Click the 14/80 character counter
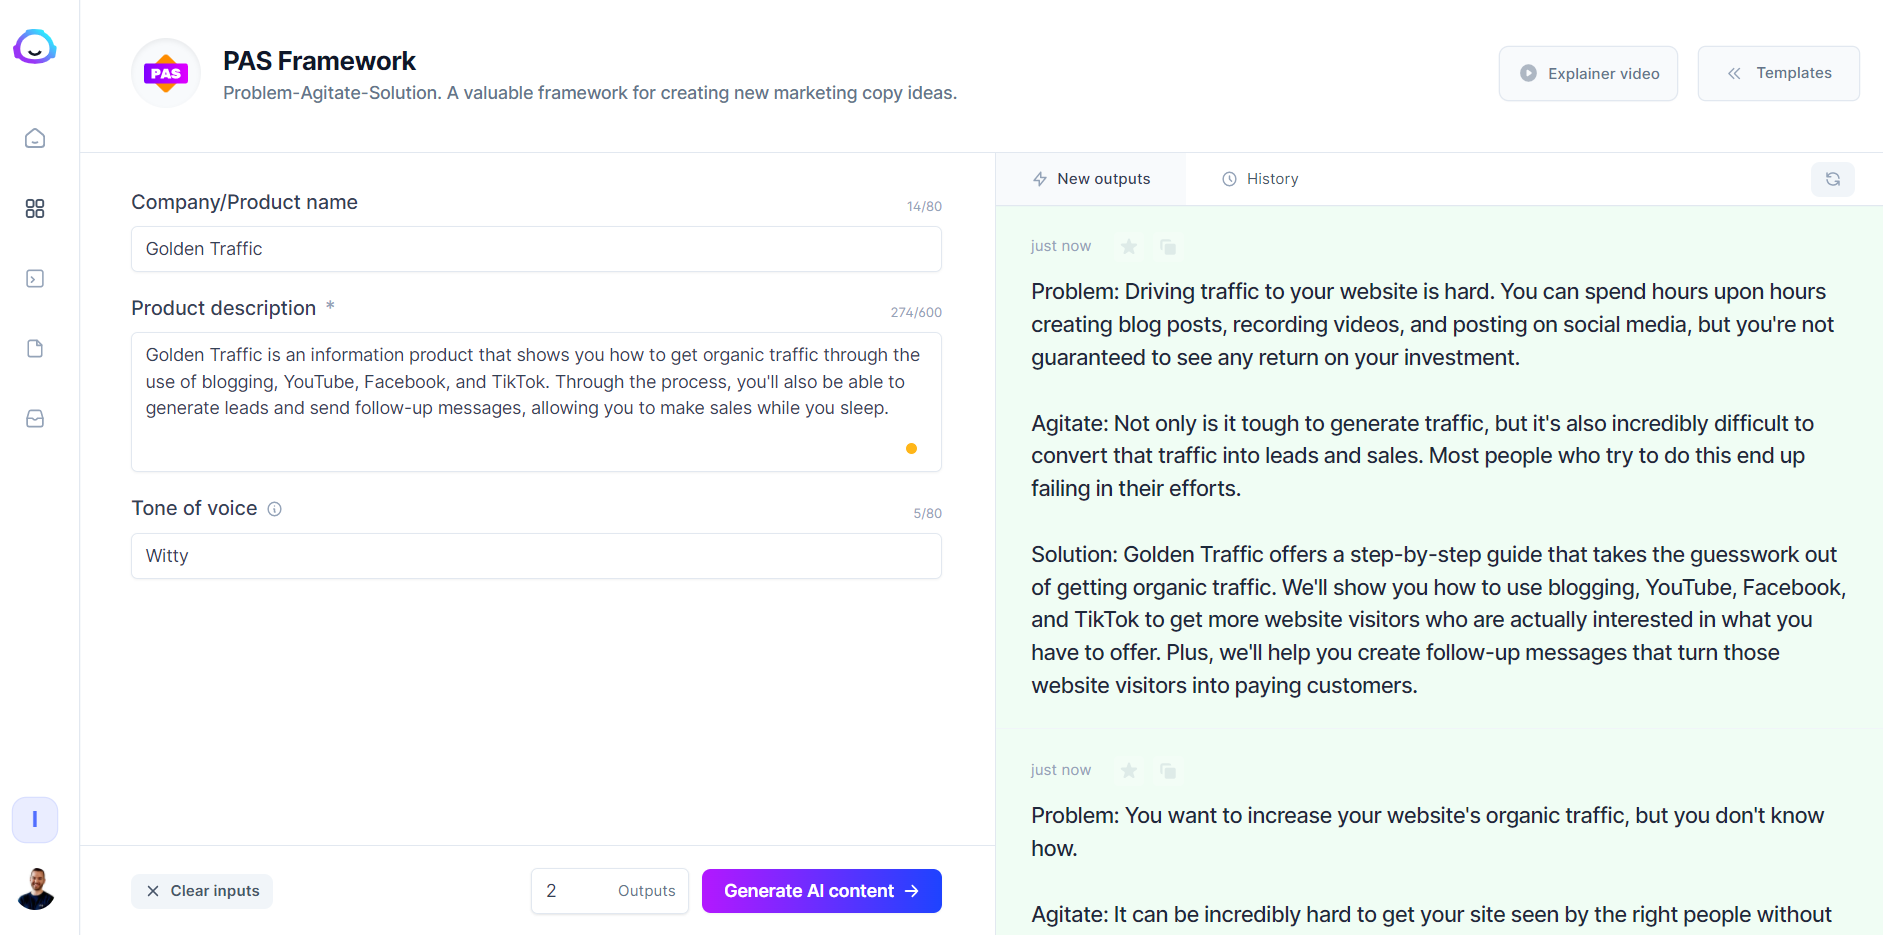The image size is (1883, 935). 924,206
